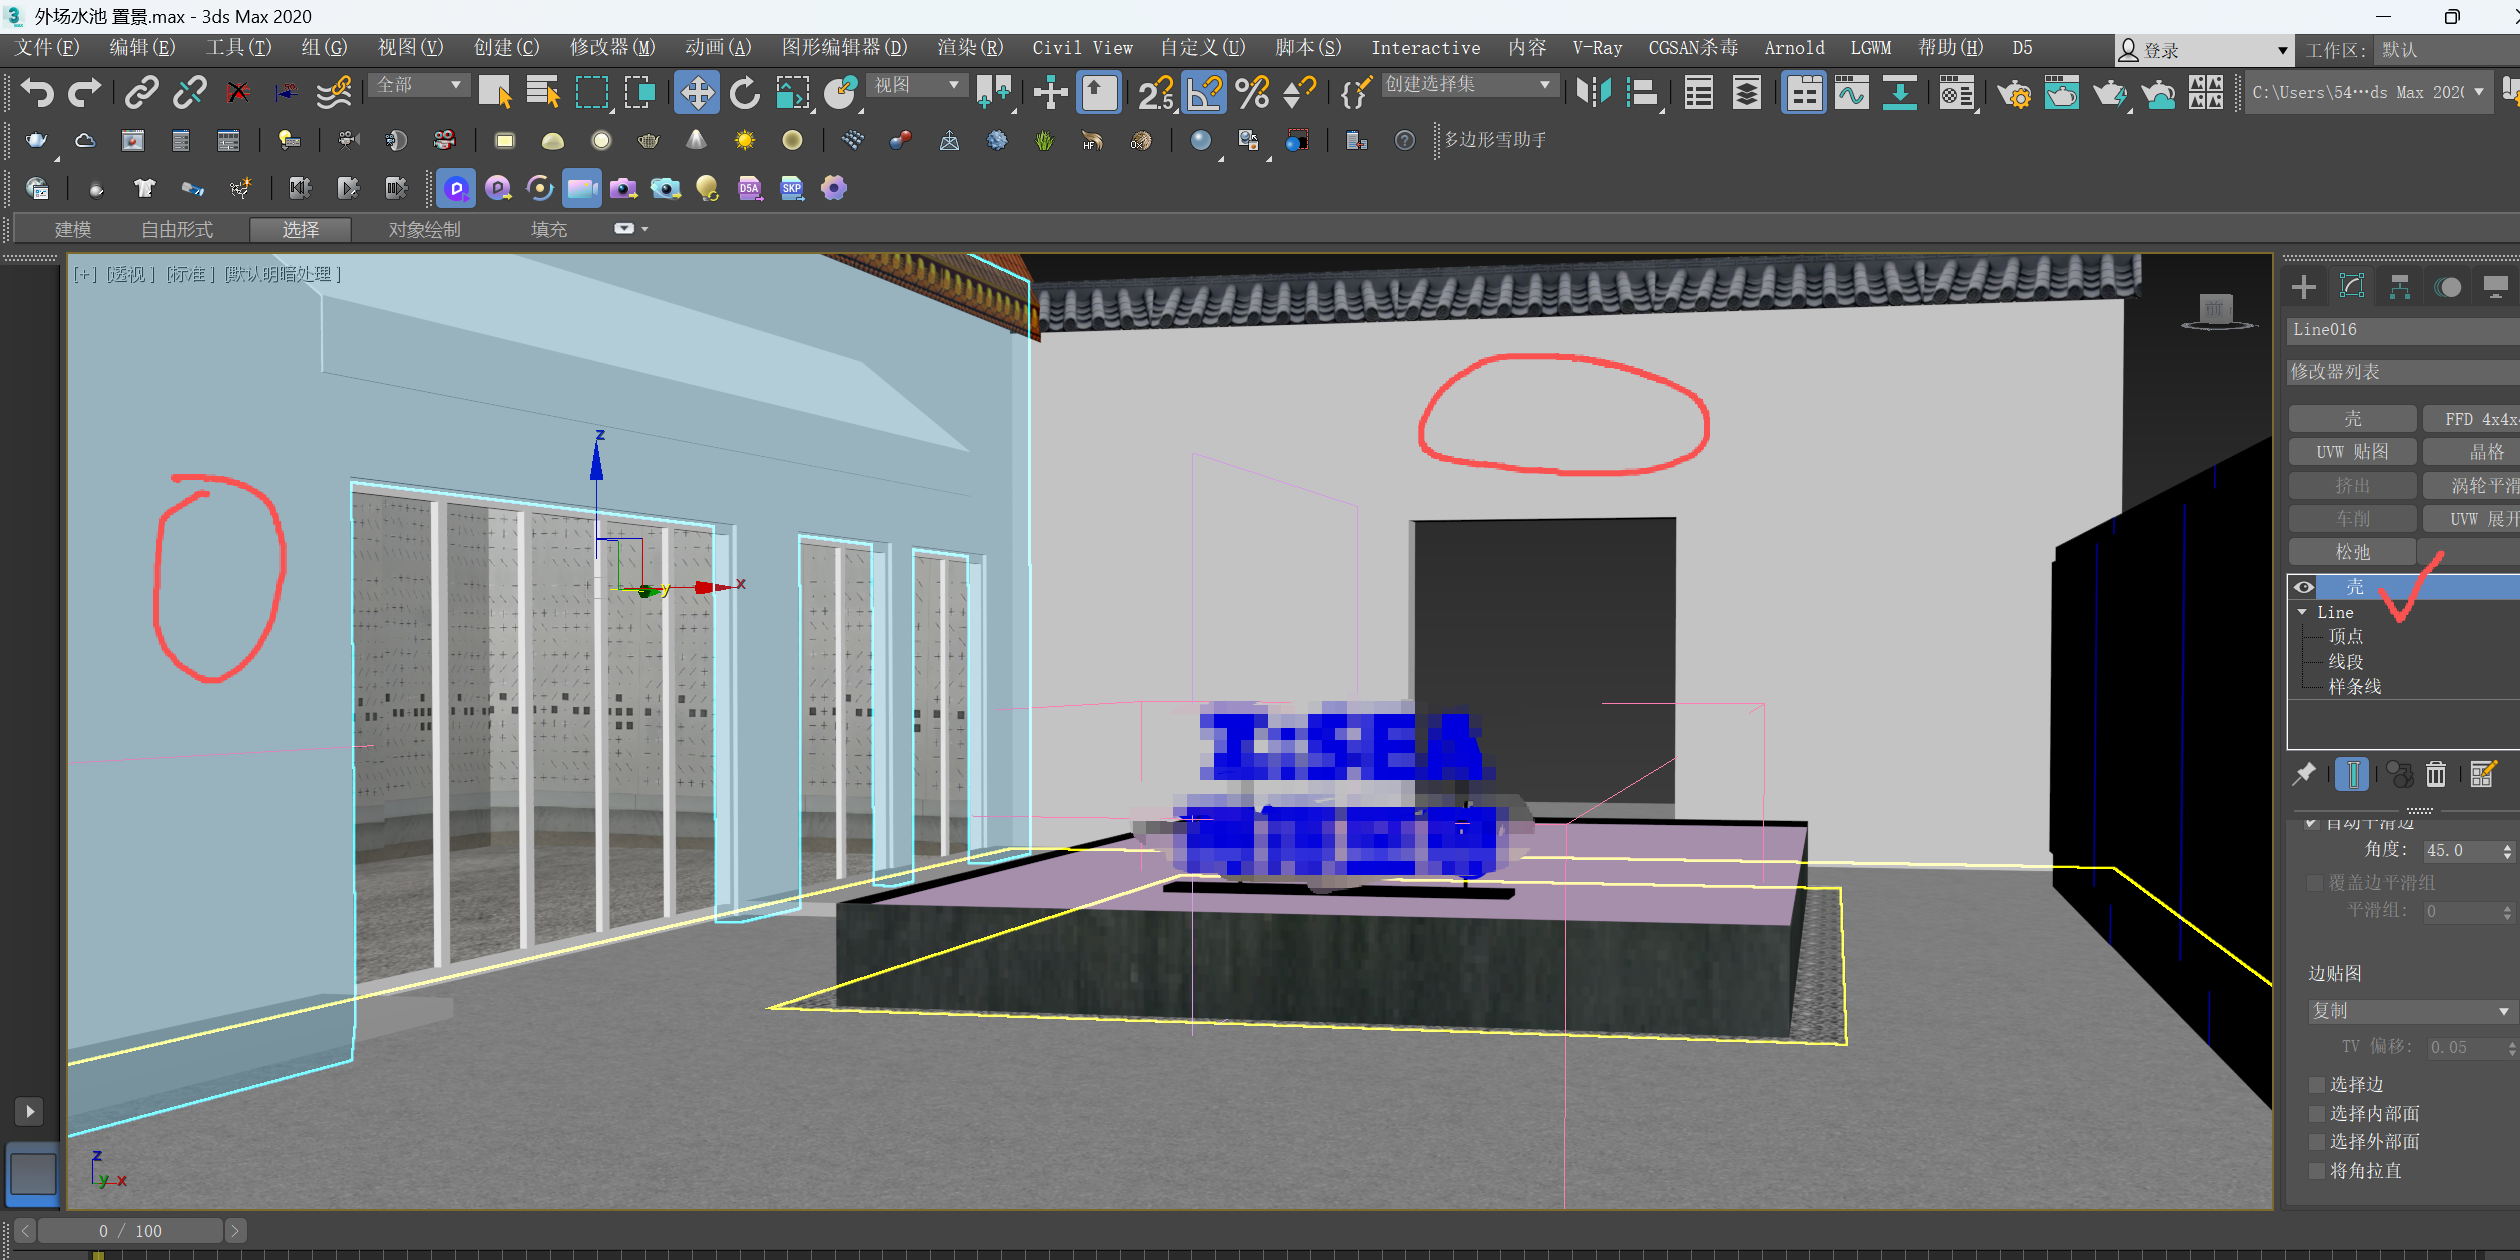
Task: Activate the Rotate tool
Action: (744, 93)
